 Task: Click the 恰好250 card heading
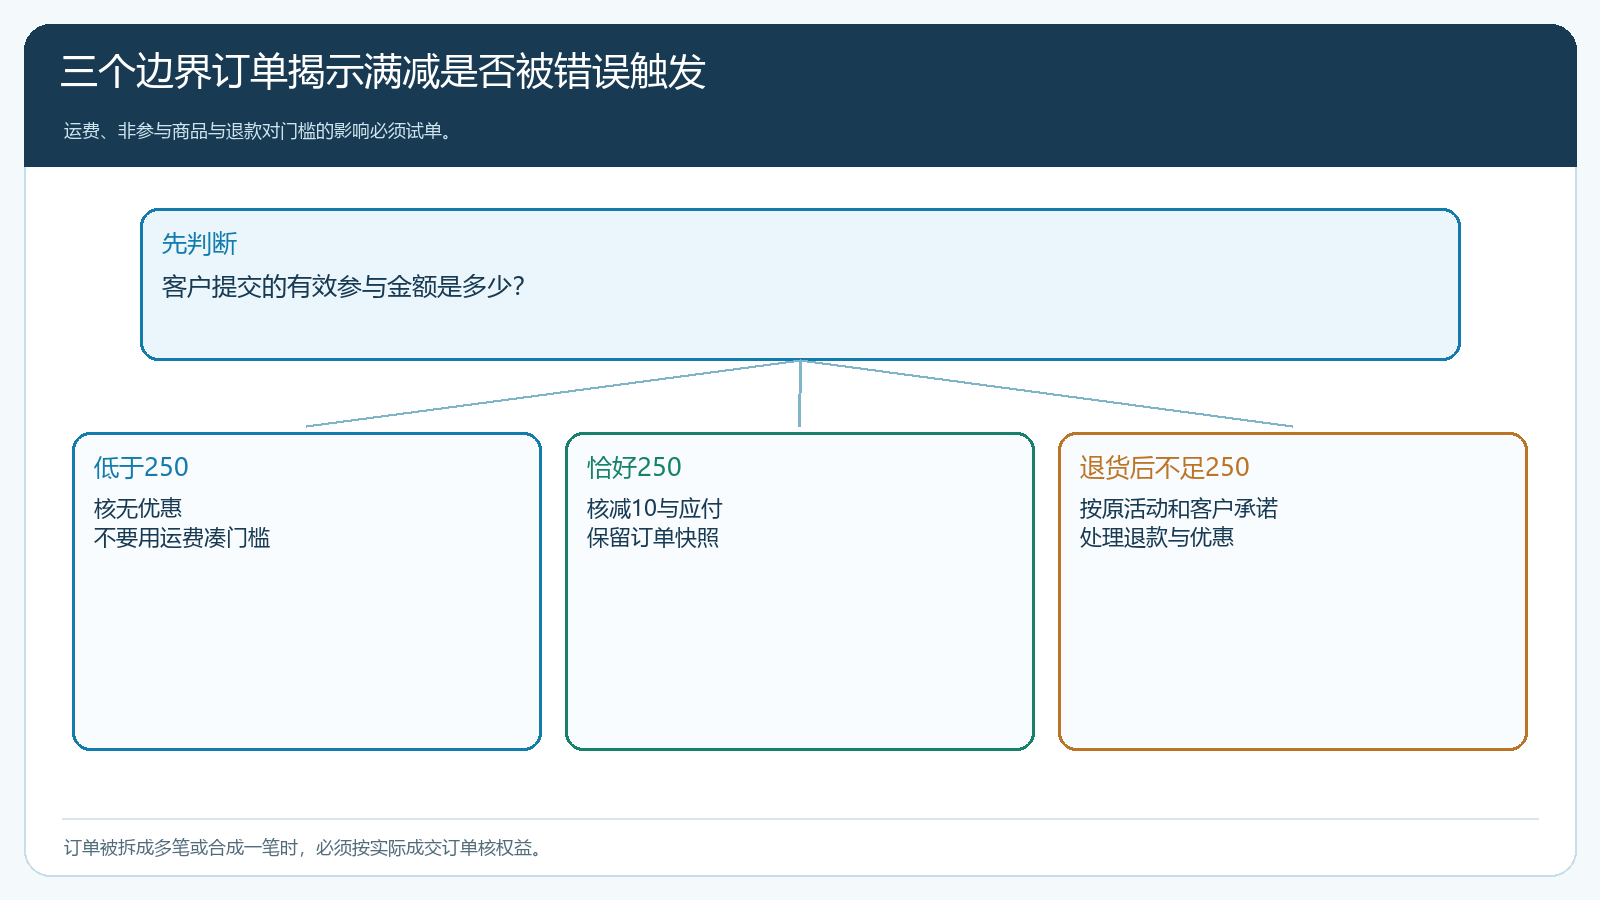click(634, 467)
